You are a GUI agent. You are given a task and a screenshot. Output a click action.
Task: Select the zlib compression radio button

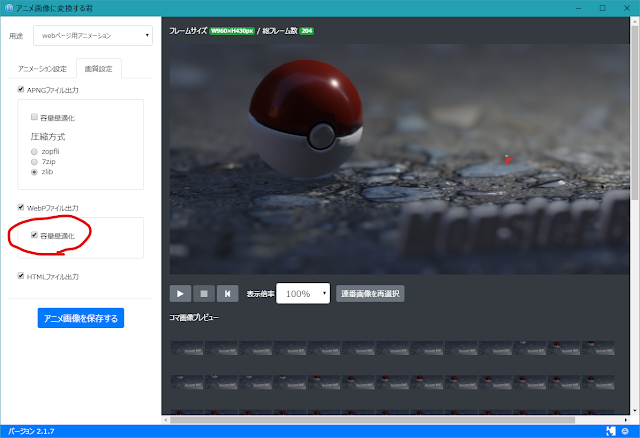point(34,172)
